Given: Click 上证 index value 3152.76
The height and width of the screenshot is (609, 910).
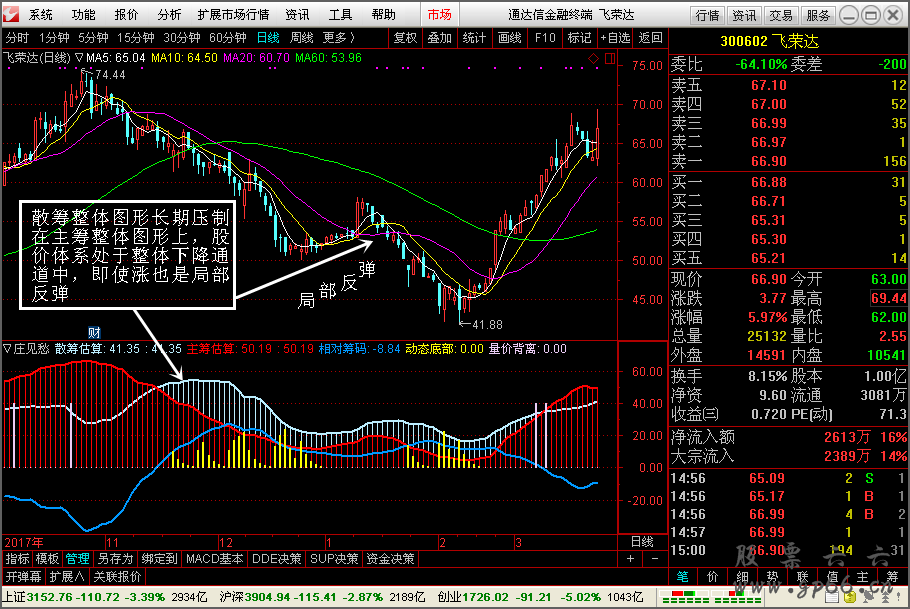Looking at the screenshot, I should click(x=49, y=597).
